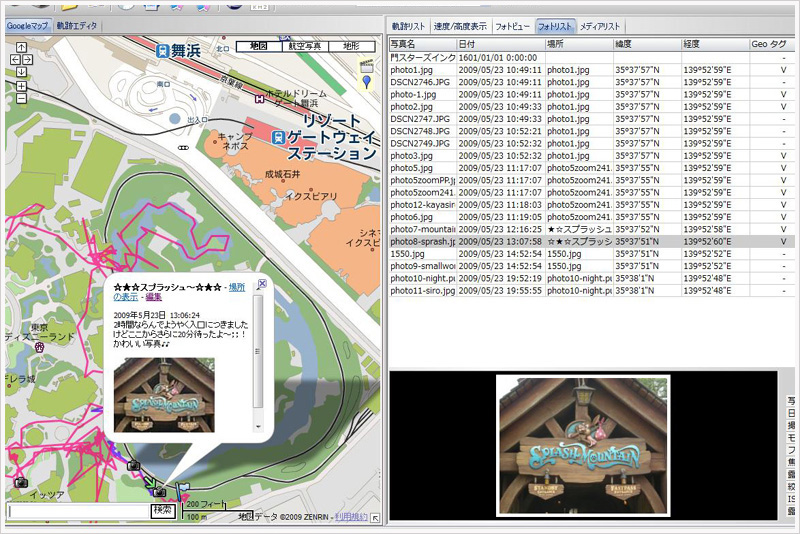Select the photo7-mountain photo row
The height and width of the screenshot is (534, 800).
(592, 229)
